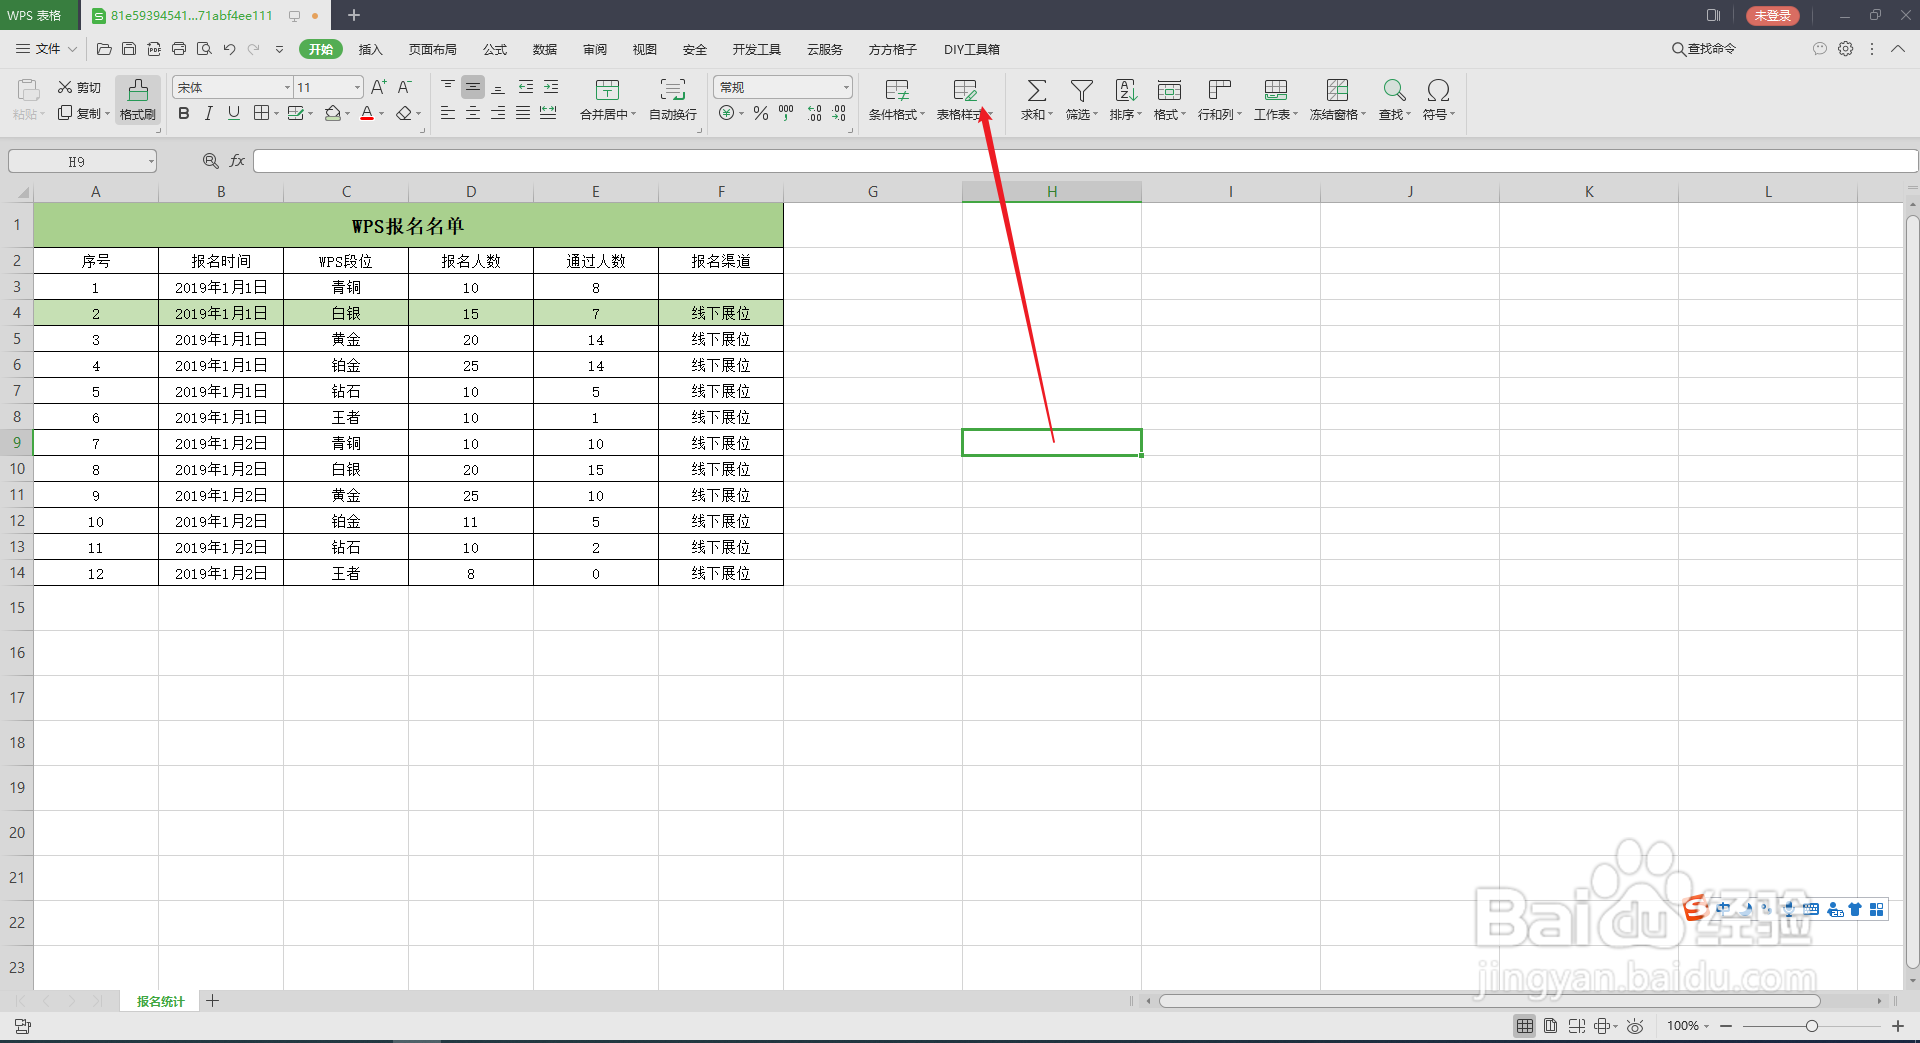Click the Undo arrow icon
The width and height of the screenshot is (1920, 1043).
coord(229,49)
